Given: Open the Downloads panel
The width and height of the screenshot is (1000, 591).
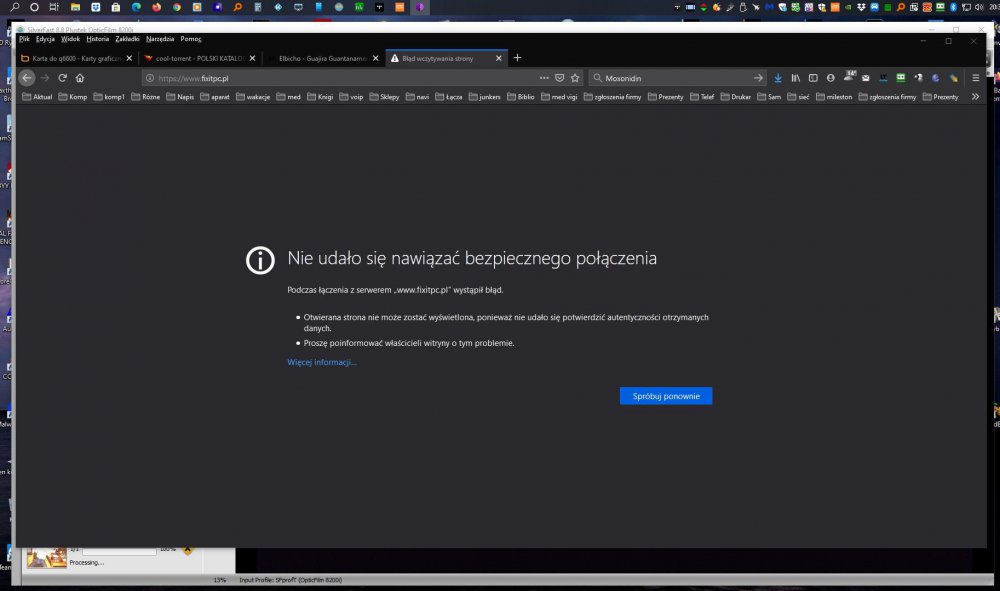Looking at the screenshot, I should (x=778, y=78).
